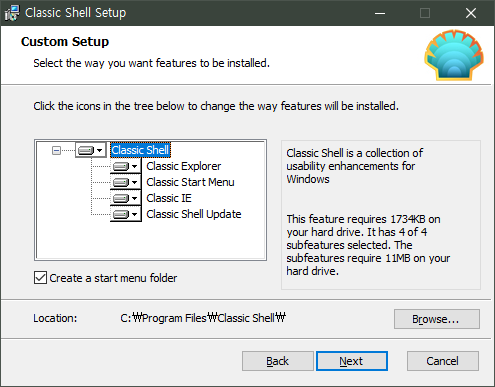The width and height of the screenshot is (495, 387).
Task: Go Back to the previous step
Action: click(x=278, y=361)
